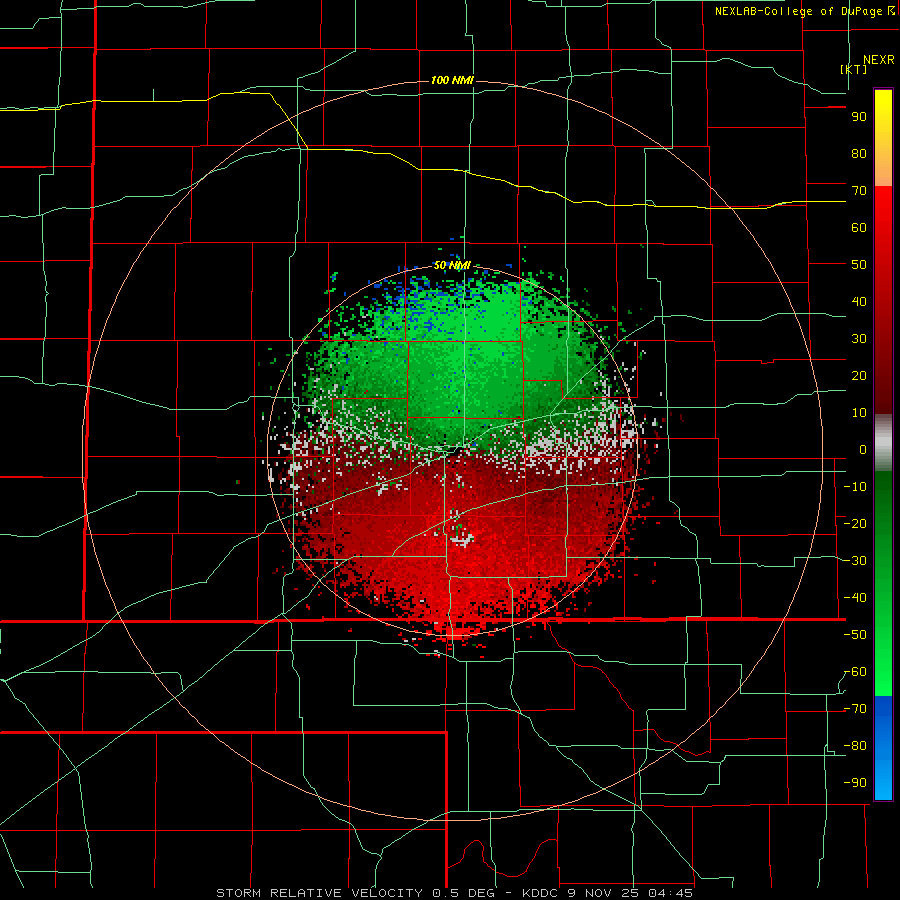The height and width of the screenshot is (900, 900).
Task: Click the -80 value on velocity scale
Action: pyautogui.click(x=855, y=746)
